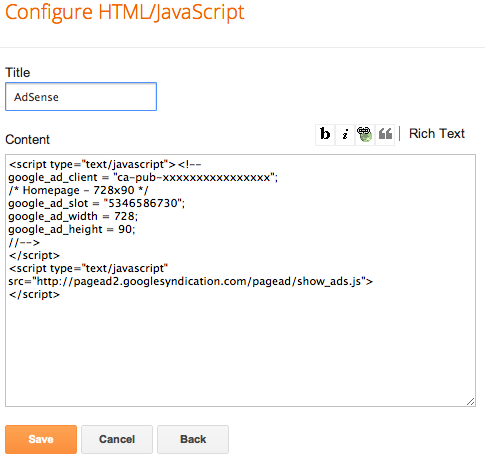This screenshot has width=485, height=461.
Task: Focus the Title field containing AdSense
Action: (x=81, y=97)
